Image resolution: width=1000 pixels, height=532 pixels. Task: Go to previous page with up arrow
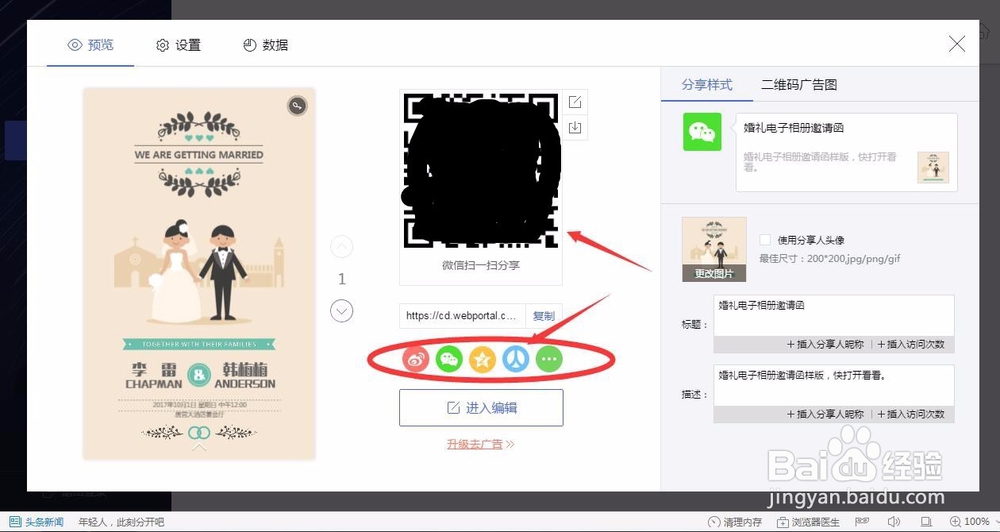point(342,247)
